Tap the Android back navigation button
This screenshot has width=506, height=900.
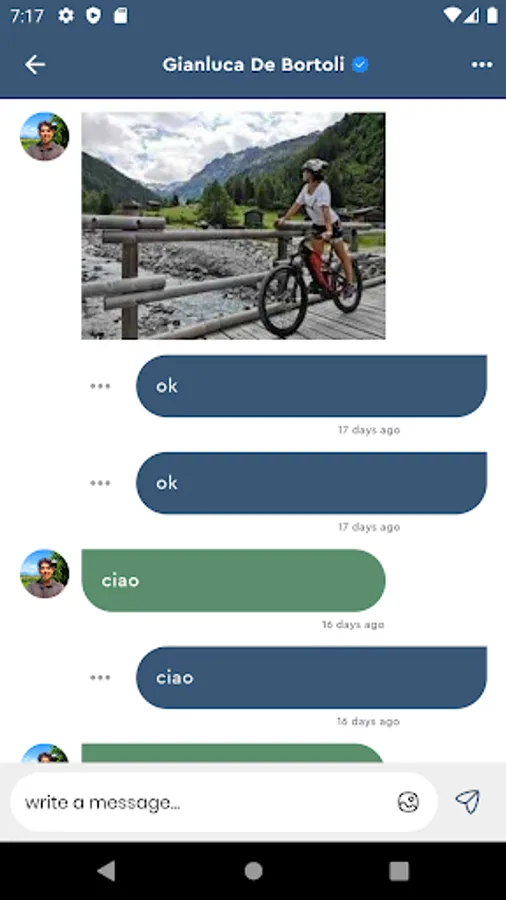[x=106, y=871]
